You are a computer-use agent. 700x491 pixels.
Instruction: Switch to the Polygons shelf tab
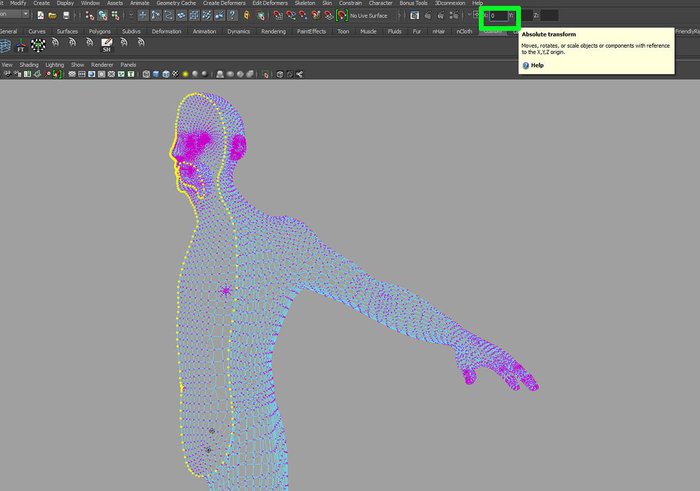pos(99,31)
